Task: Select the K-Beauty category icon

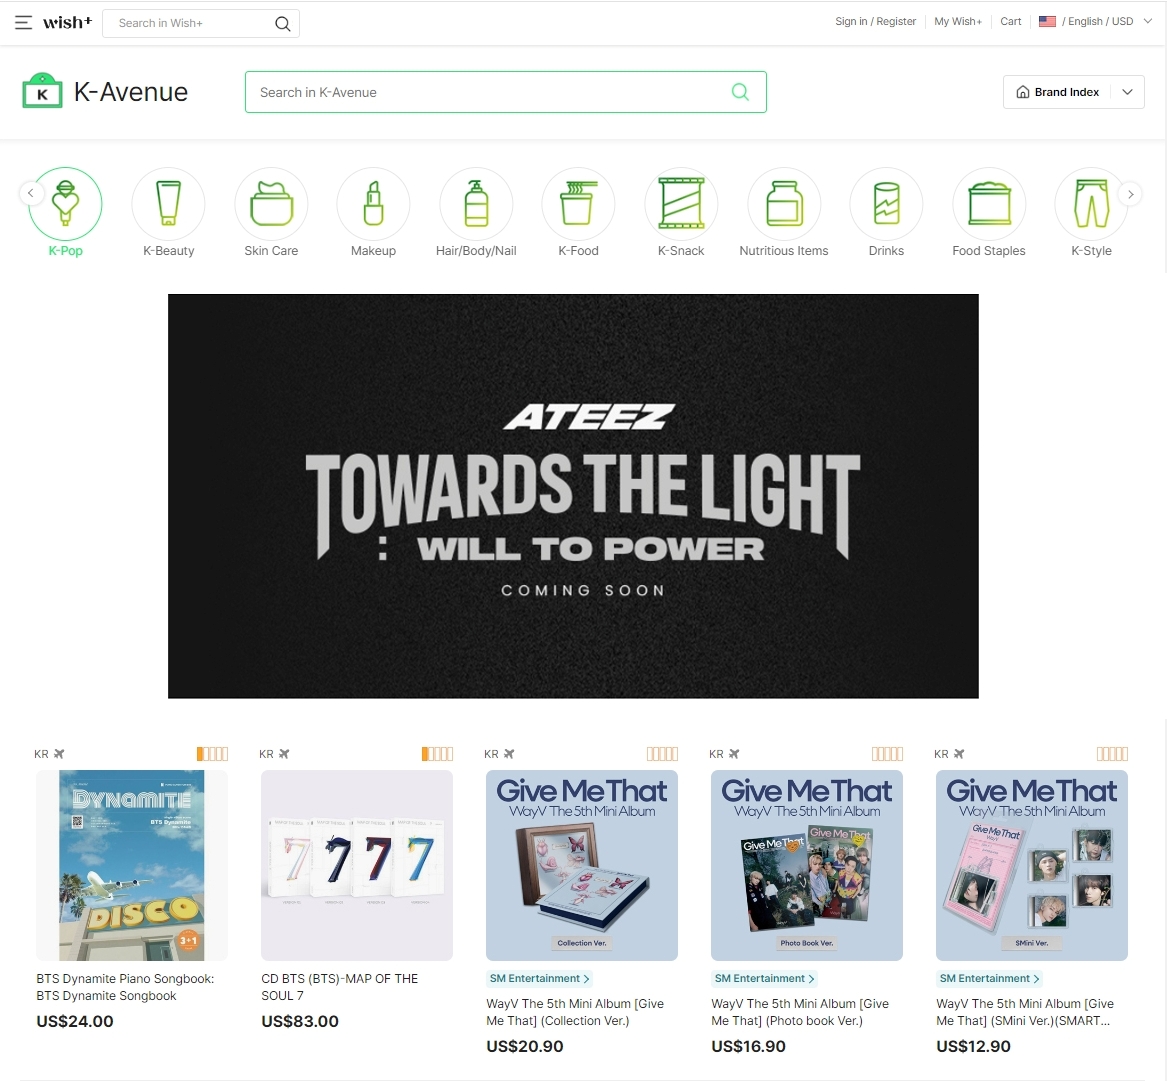Action: tap(168, 204)
